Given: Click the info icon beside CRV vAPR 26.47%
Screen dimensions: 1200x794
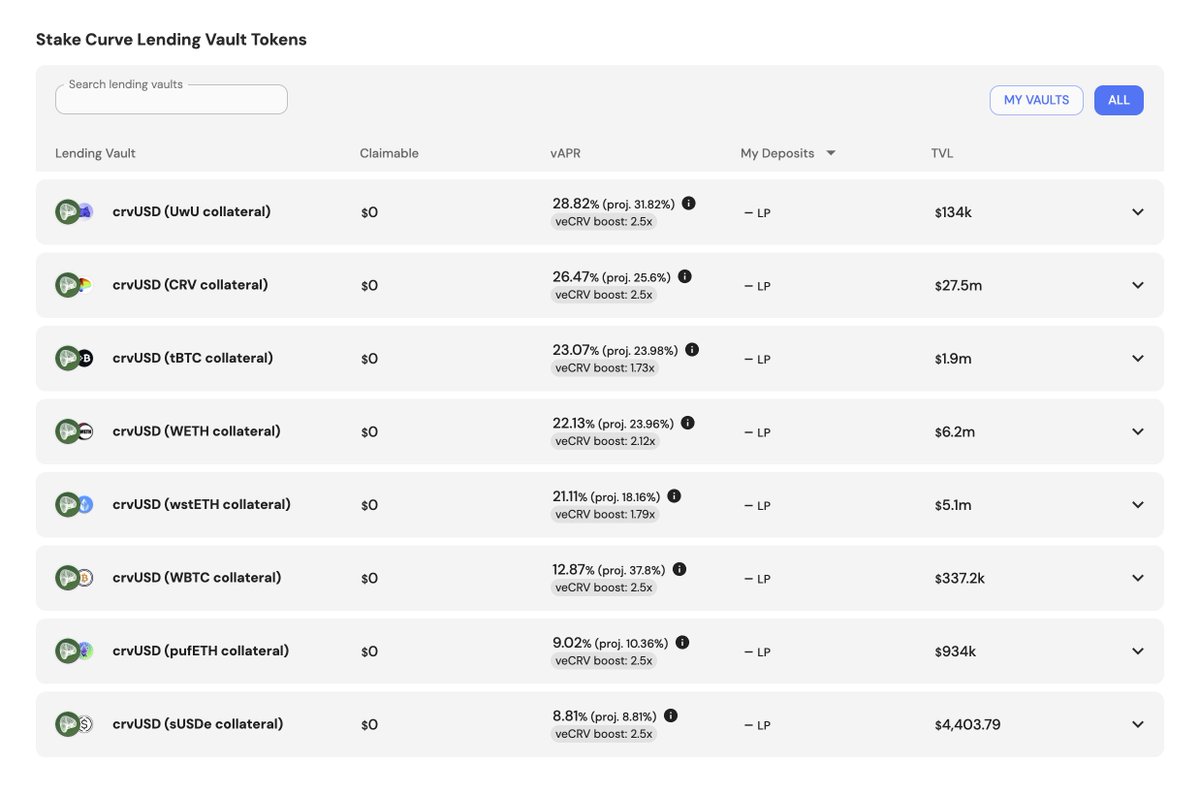Looking at the screenshot, I should pyautogui.click(x=685, y=276).
